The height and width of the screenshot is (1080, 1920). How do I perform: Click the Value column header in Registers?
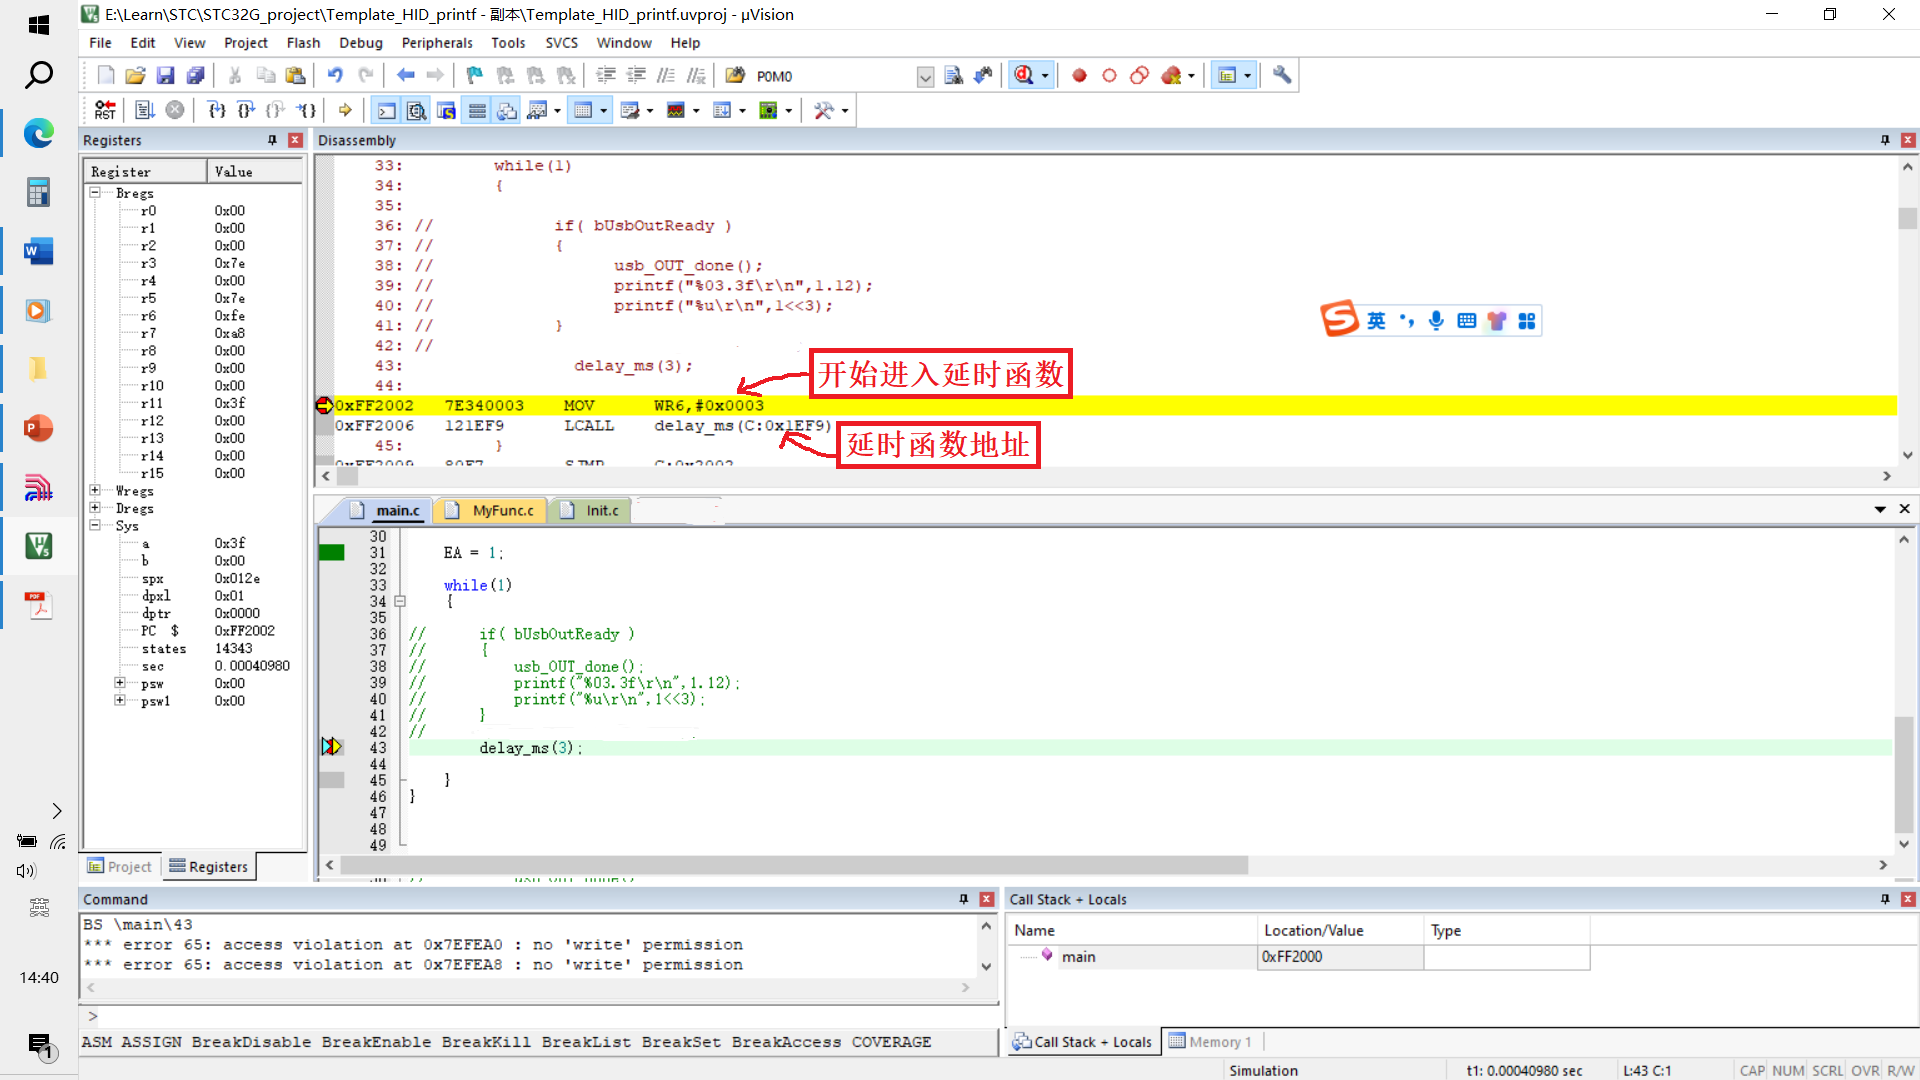(255, 171)
